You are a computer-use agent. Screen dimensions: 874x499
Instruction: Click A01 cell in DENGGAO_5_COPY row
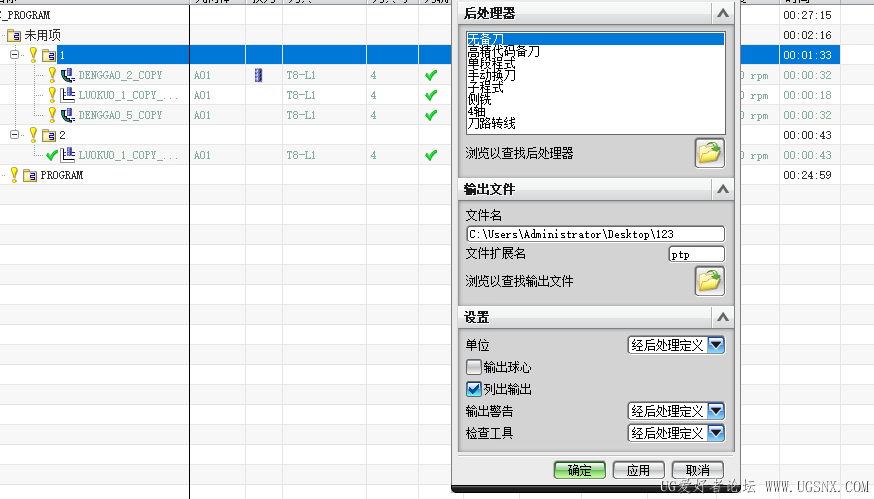point(202,115)
